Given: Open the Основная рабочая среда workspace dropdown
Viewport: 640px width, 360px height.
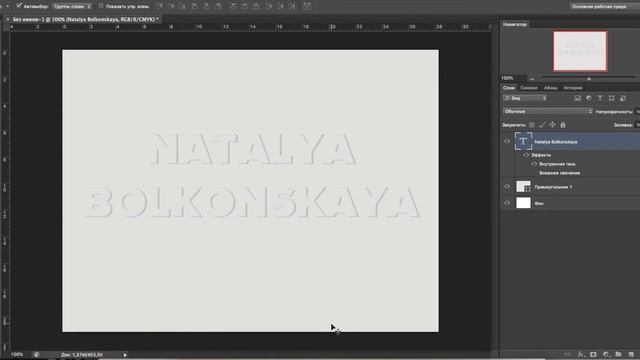Looking at the screenshot, I should [604, 6].
